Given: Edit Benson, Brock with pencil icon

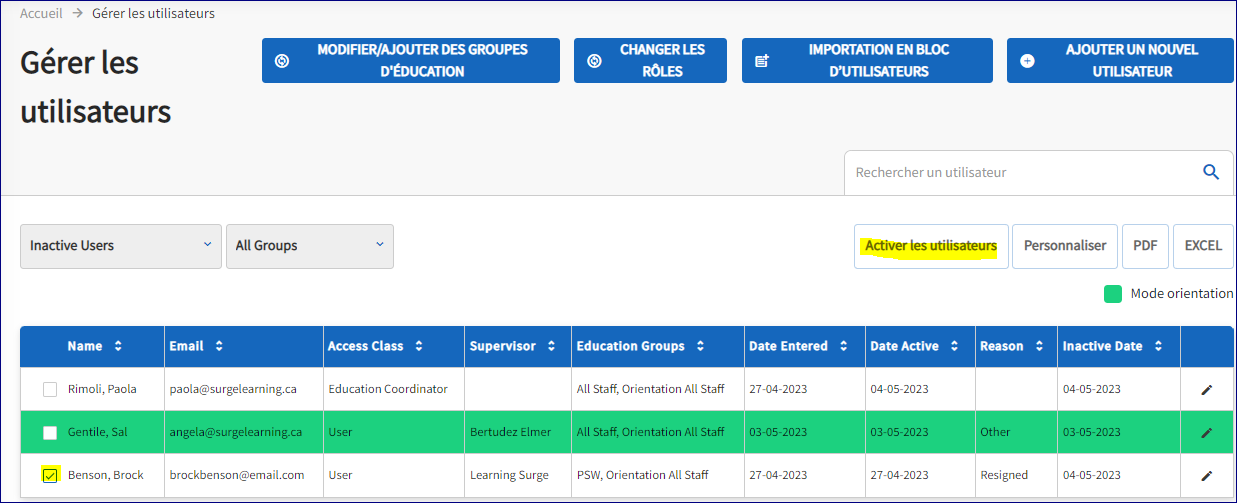Looking at the screenshot, I should [1207, 475].
